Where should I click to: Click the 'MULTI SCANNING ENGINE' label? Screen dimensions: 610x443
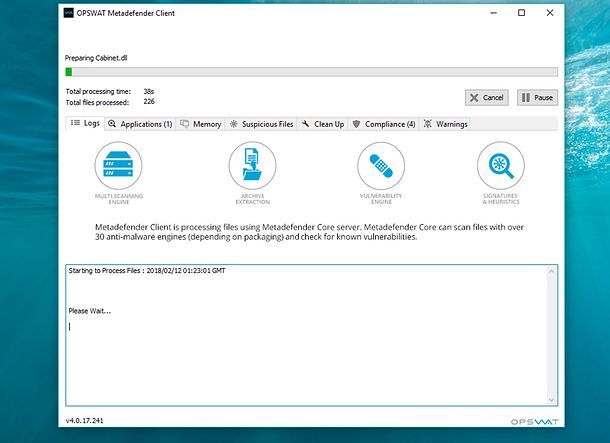coord(119,199)
